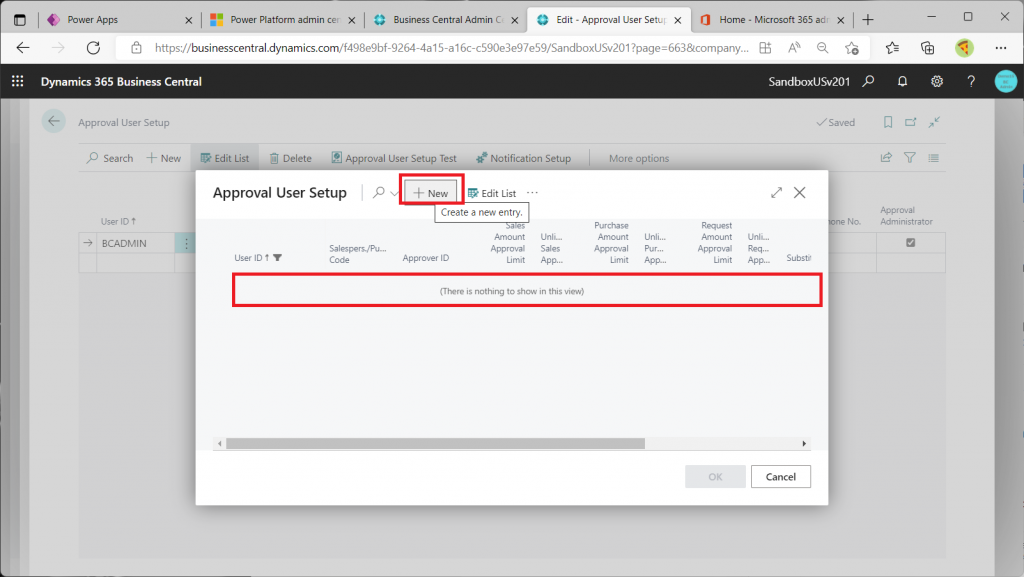Switch to the Home - Microsoft 365 admin tab

(771, 20)
